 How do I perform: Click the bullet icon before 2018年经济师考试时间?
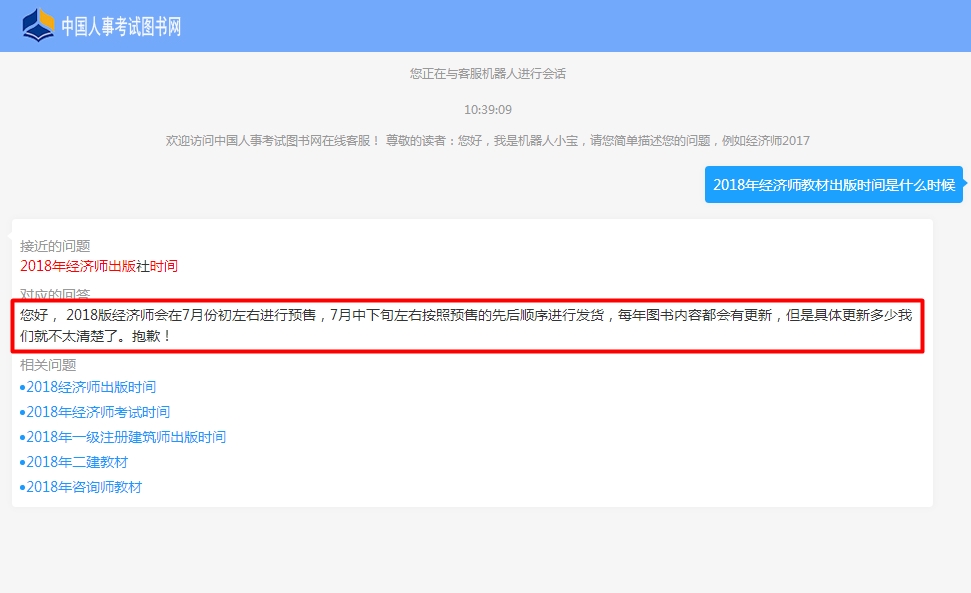coord(20,411)
